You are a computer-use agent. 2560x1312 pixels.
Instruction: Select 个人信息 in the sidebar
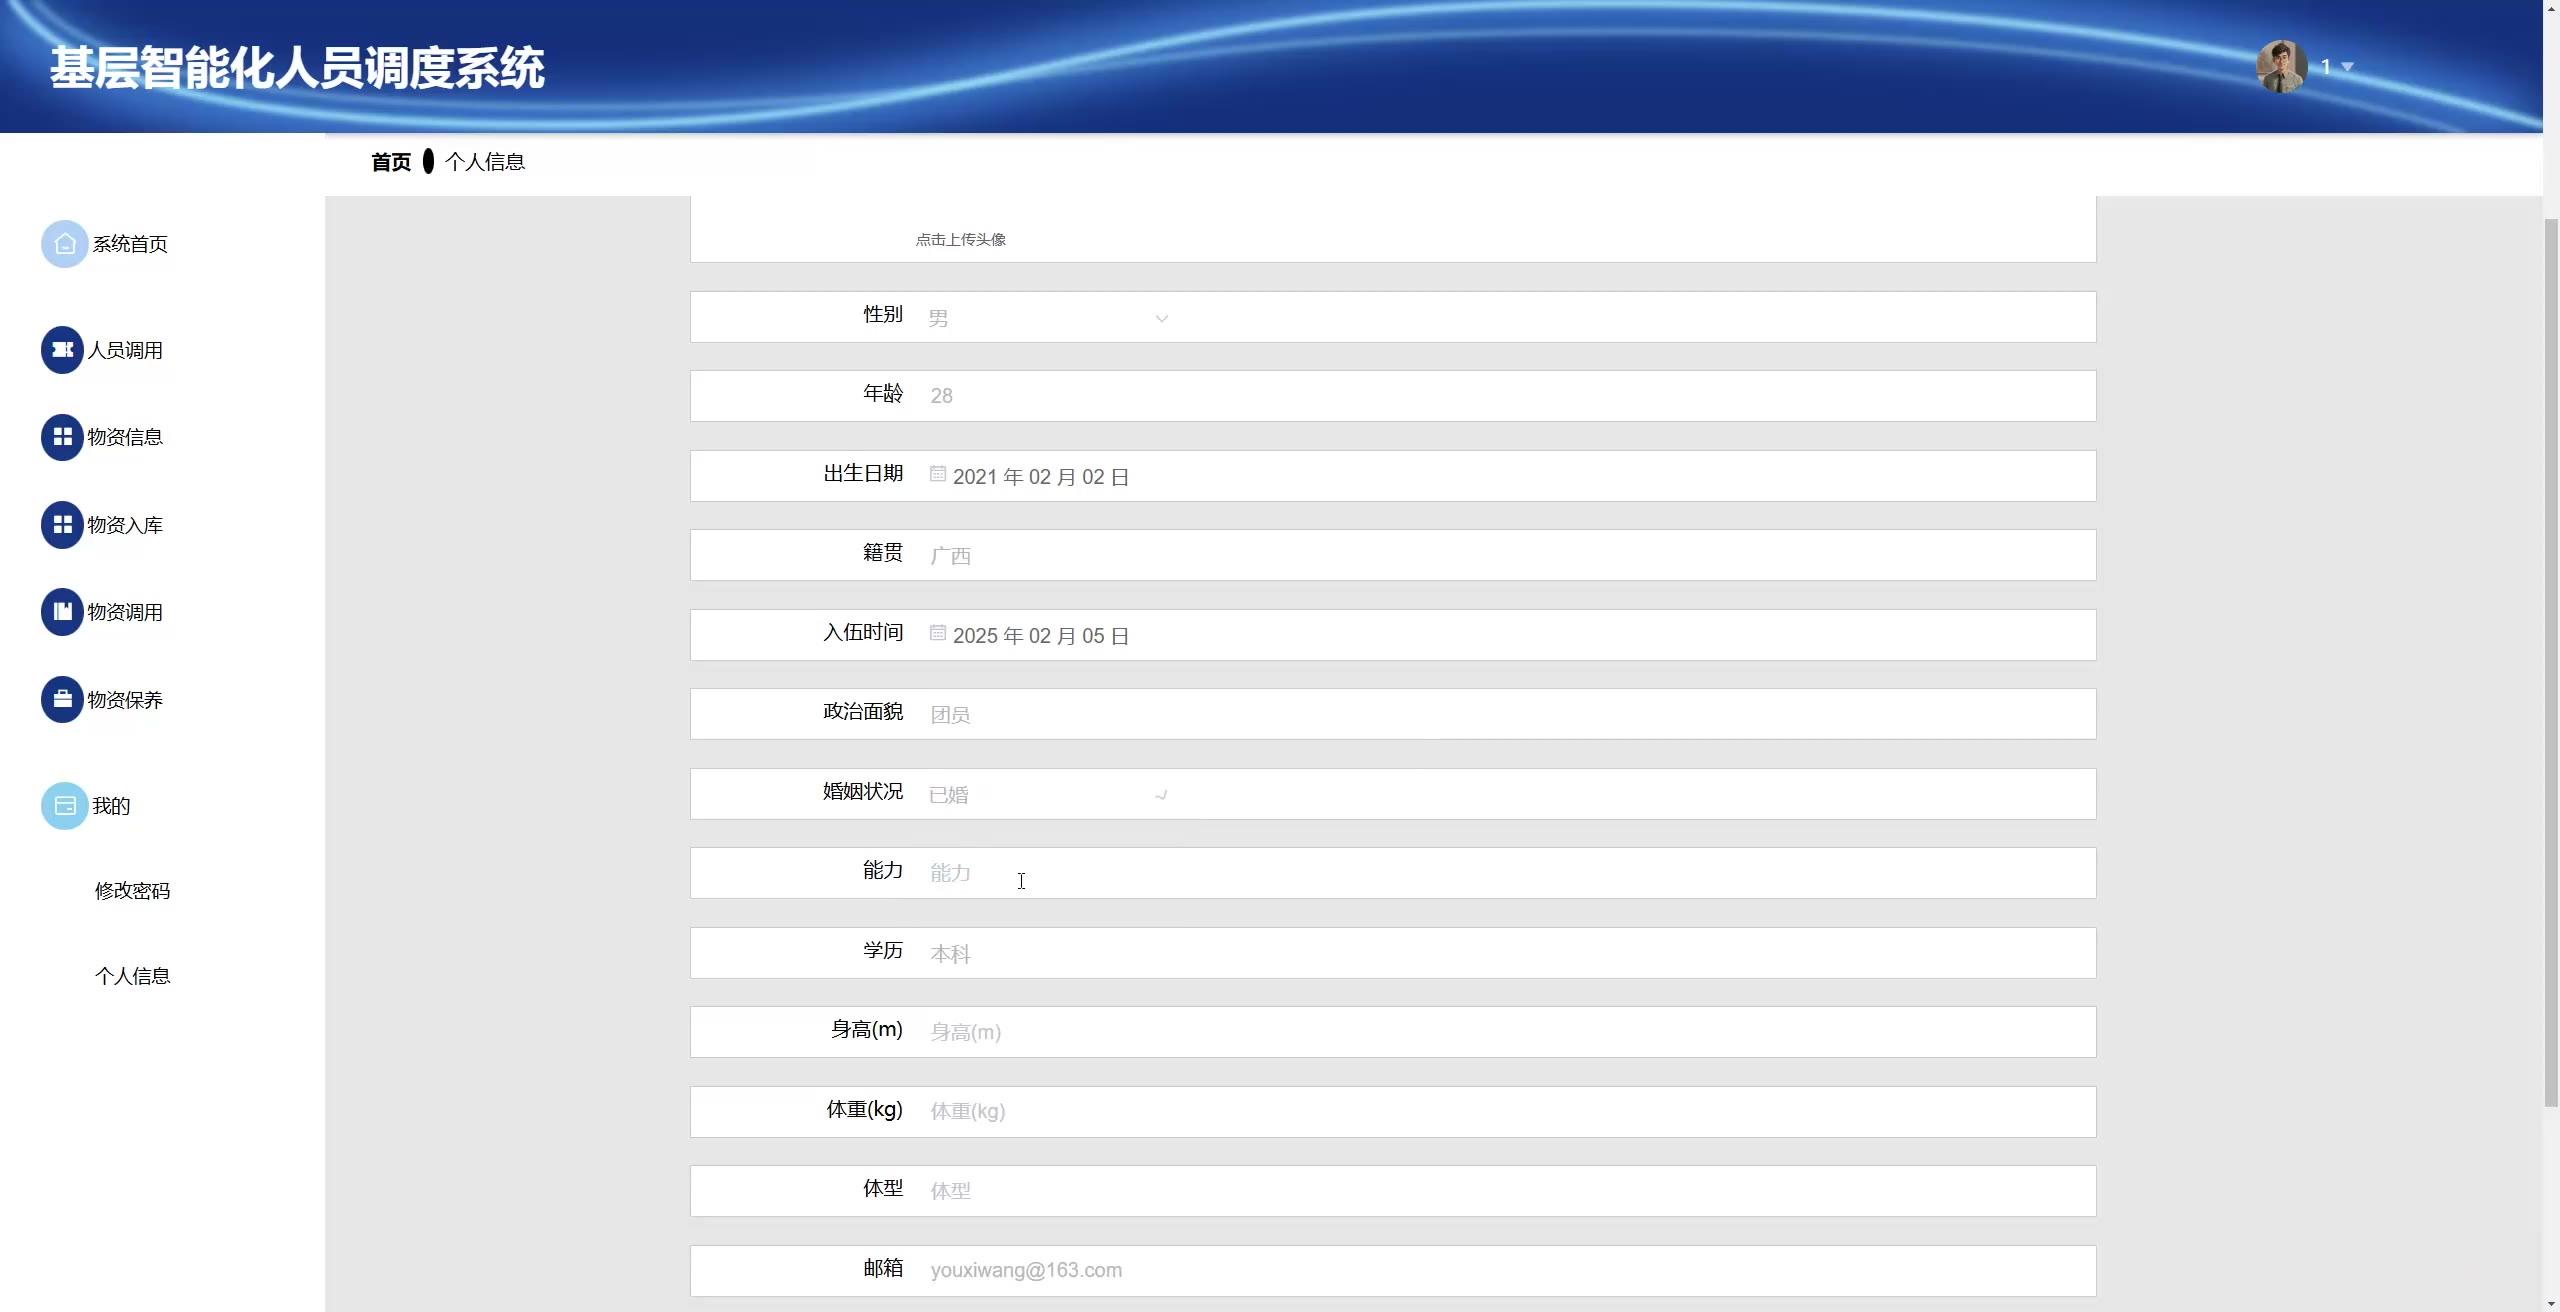132,976
